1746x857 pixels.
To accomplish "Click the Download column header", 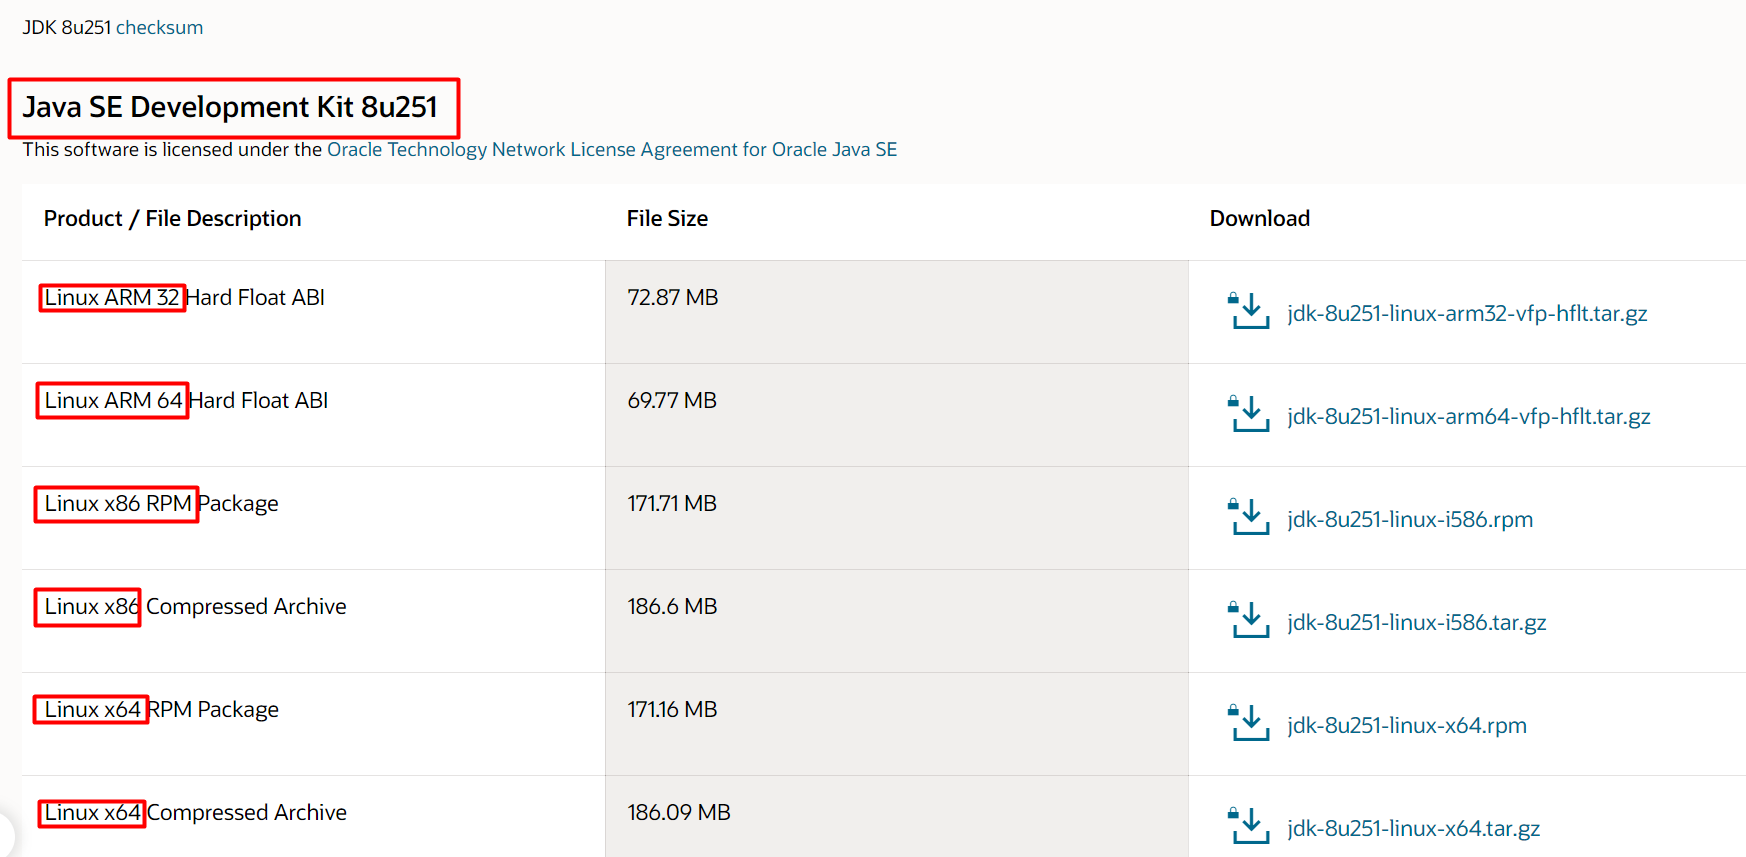I will click(x=1260, y=218).
